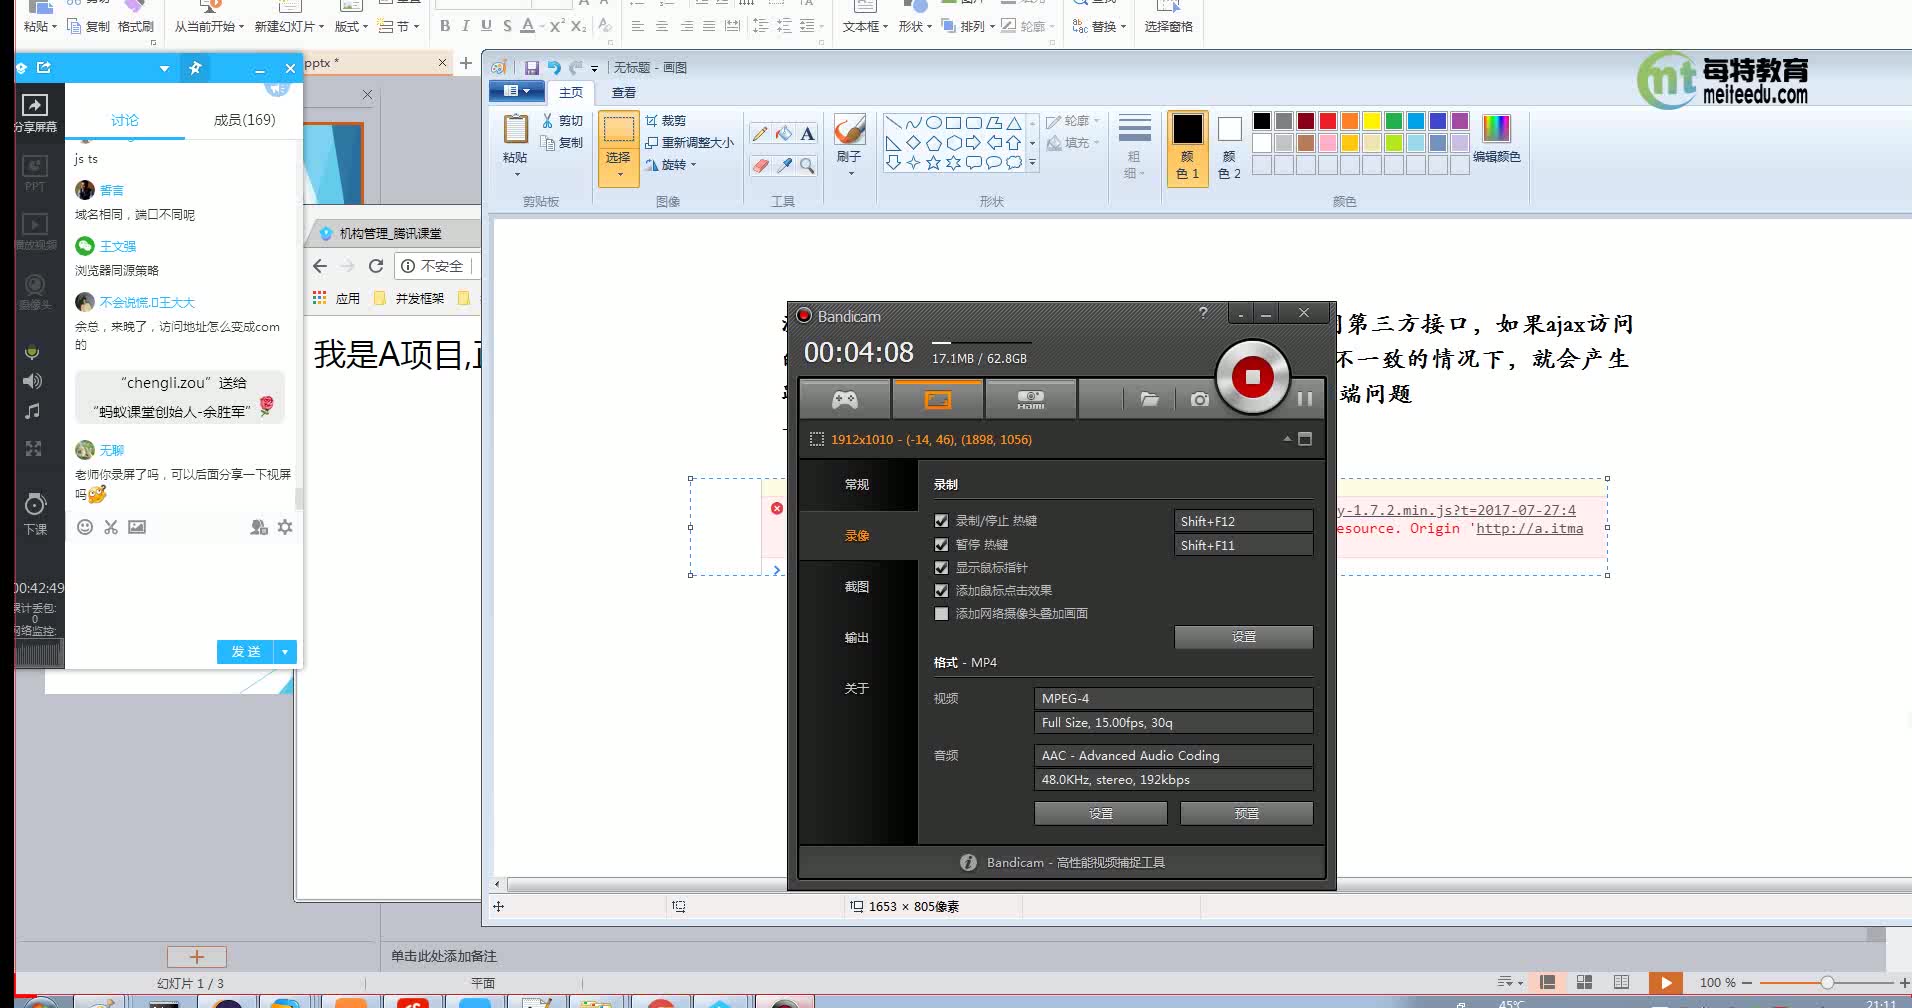Open chat settings gear icon
Image resolution: width=1912 pixels, height=1008 pixels.
point(285,527)
